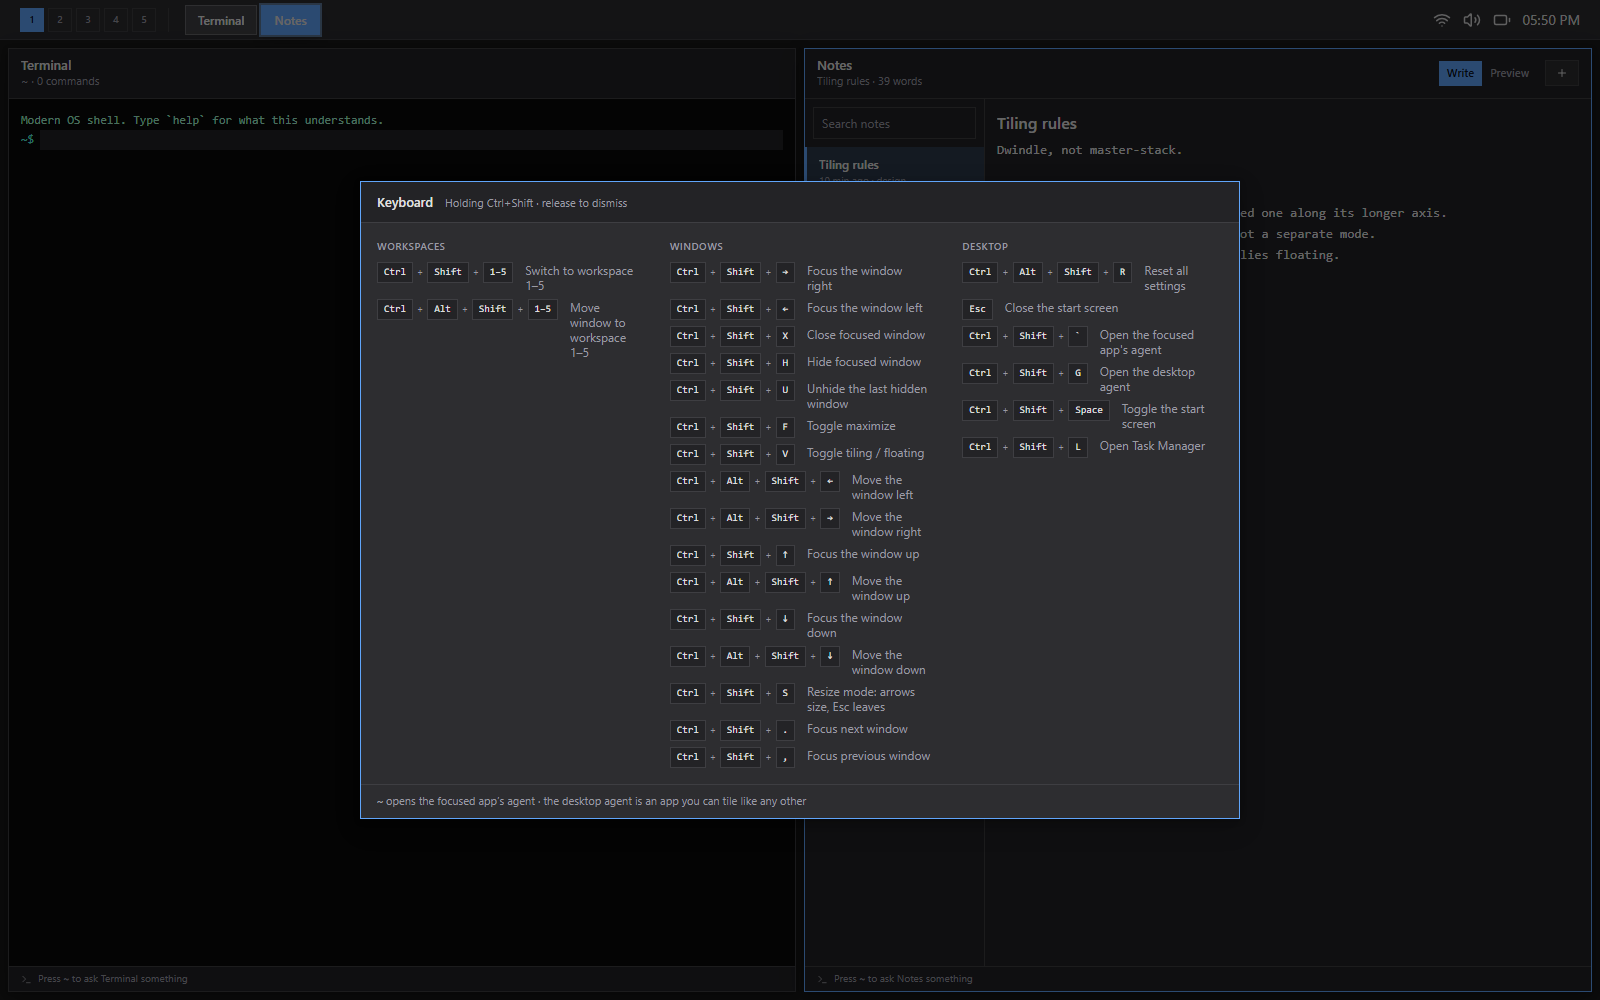Select the 'Toggle tiling / floating' shortcut description
The width and height of the screenshot is (1600, 1000).
865,453
